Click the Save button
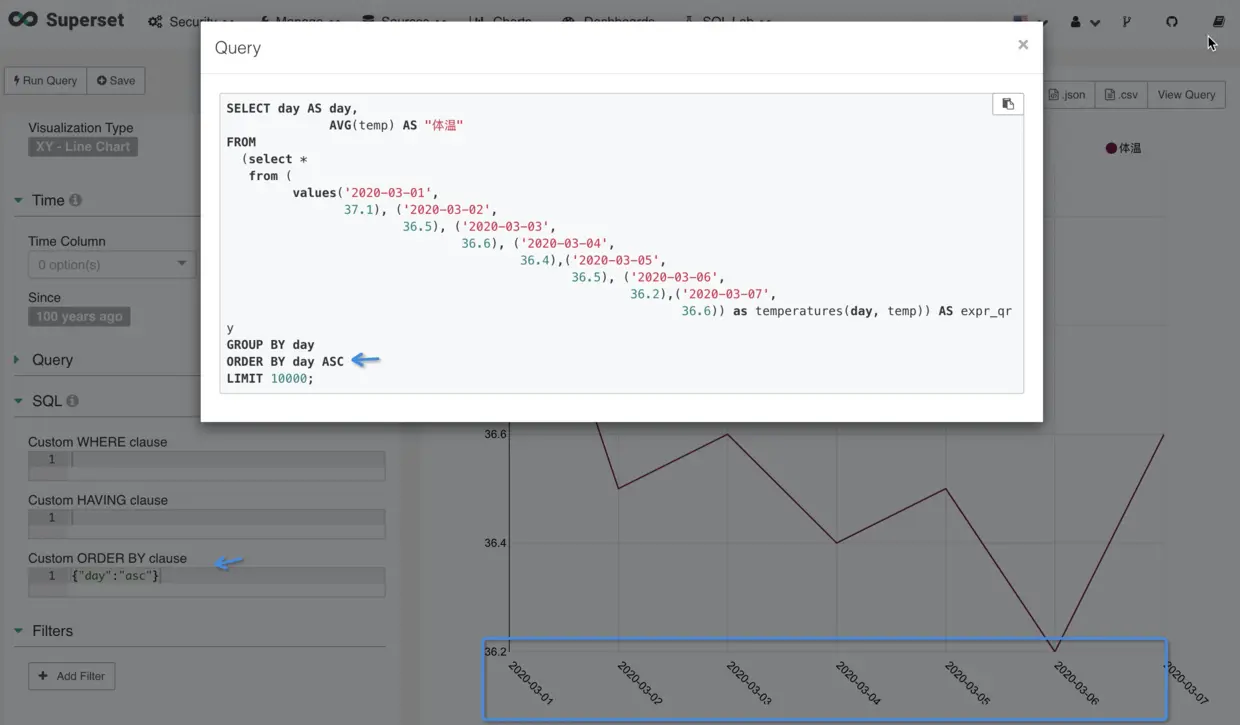 116,81
